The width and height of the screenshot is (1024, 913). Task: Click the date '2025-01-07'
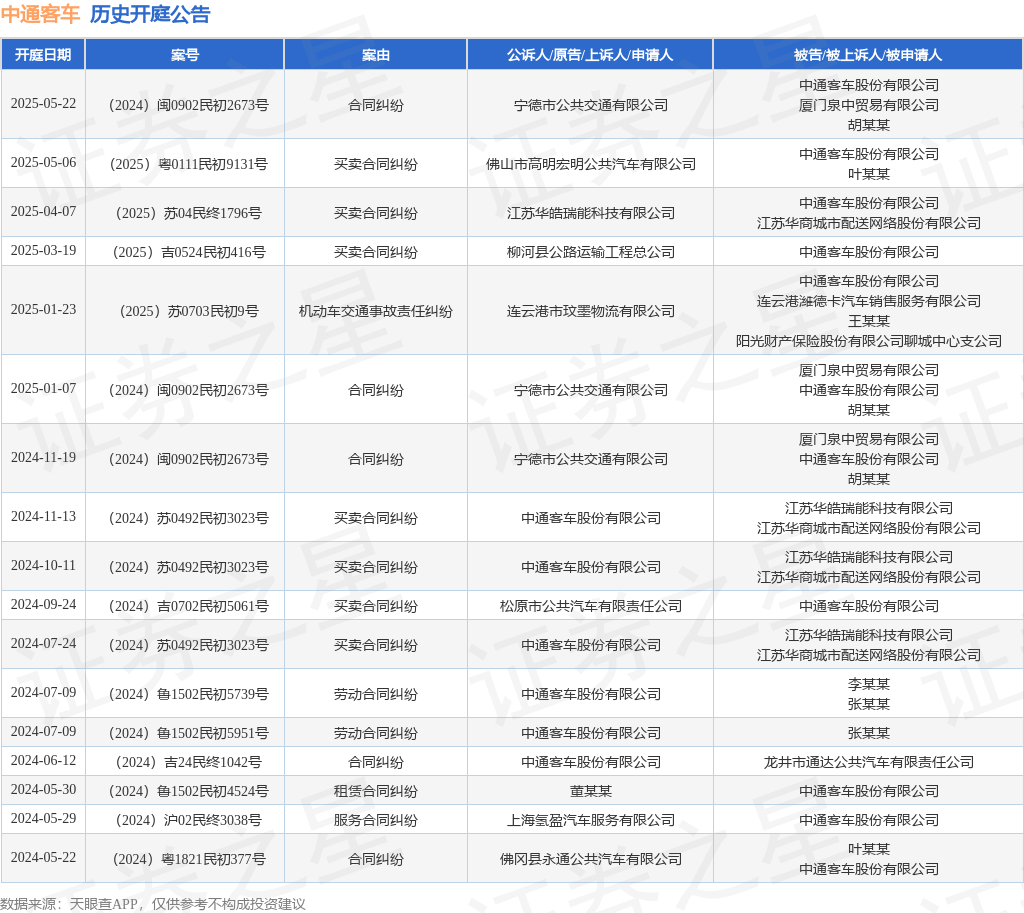(43, 389)
